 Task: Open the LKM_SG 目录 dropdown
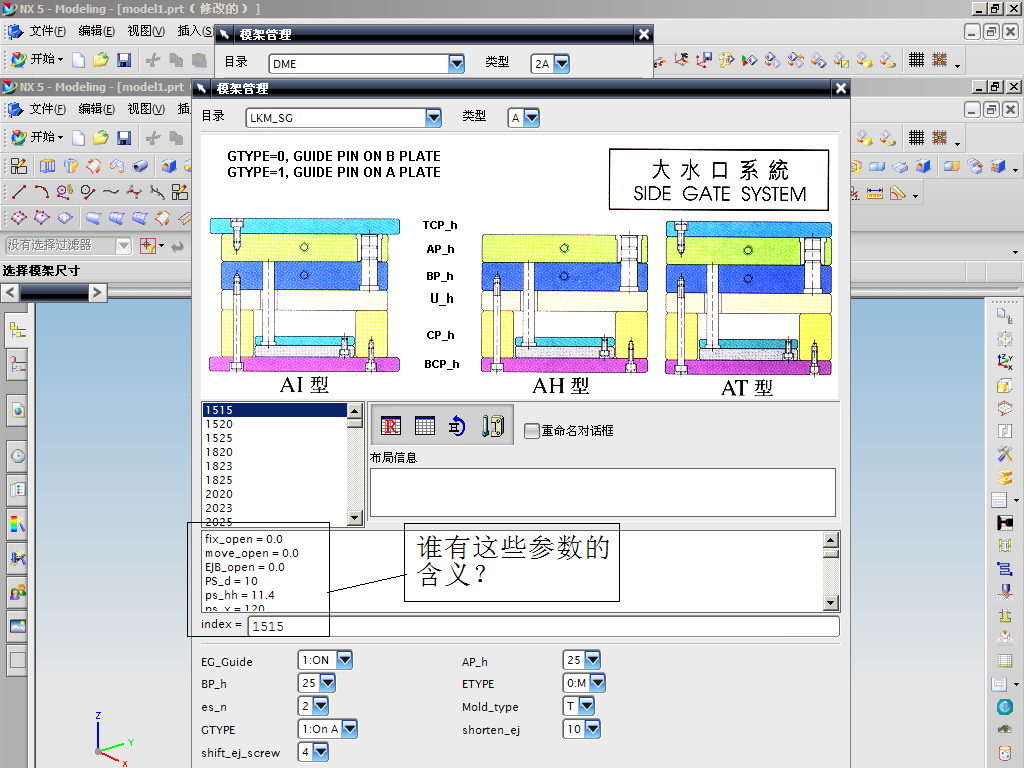pyautogui.click(x=433, y=118)
